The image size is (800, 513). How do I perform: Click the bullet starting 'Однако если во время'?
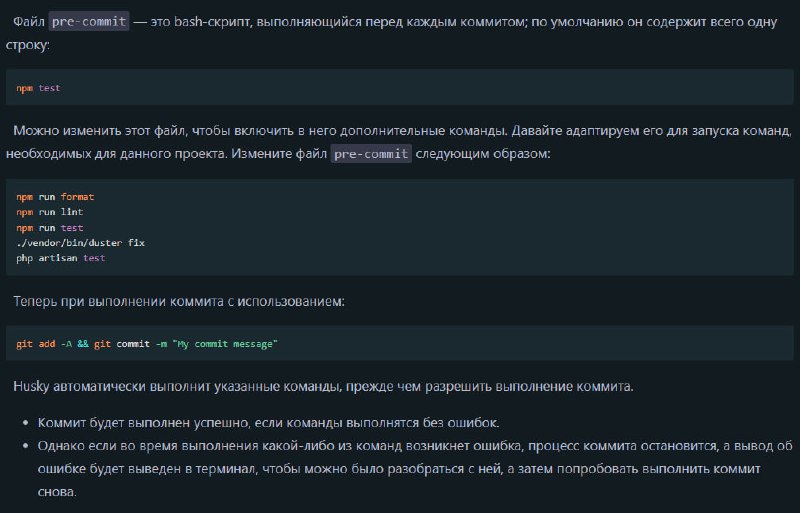pos(415,469)
